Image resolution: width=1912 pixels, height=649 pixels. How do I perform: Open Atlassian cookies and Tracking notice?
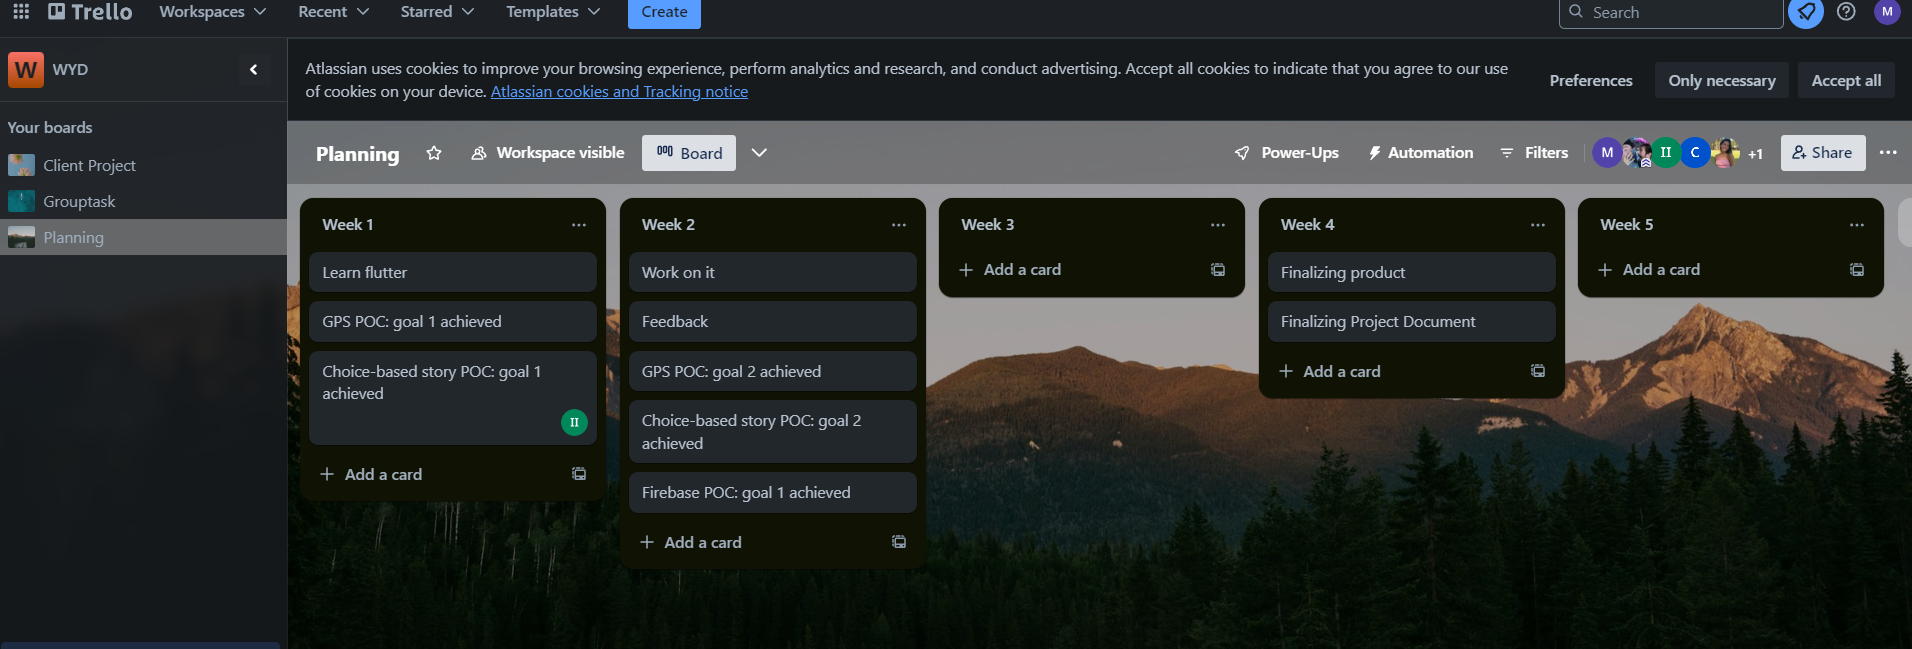click(619, 92)
